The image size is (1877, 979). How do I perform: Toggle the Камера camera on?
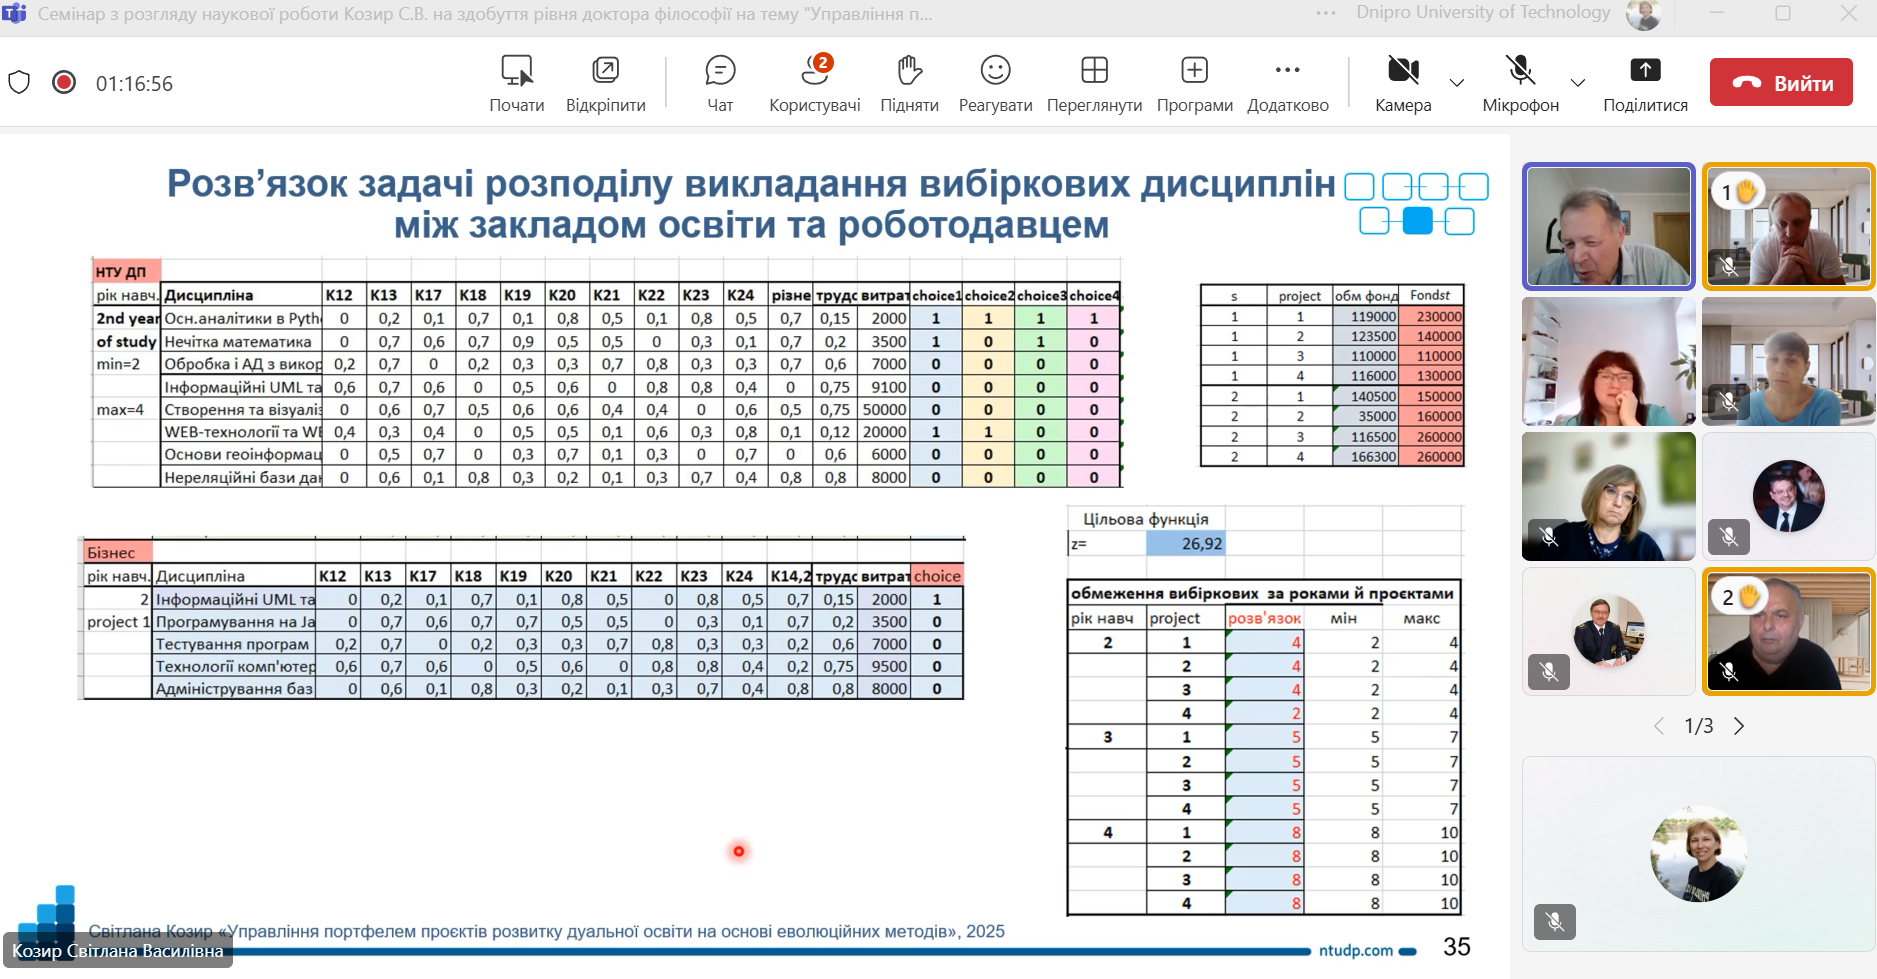tap(1403, 82)
